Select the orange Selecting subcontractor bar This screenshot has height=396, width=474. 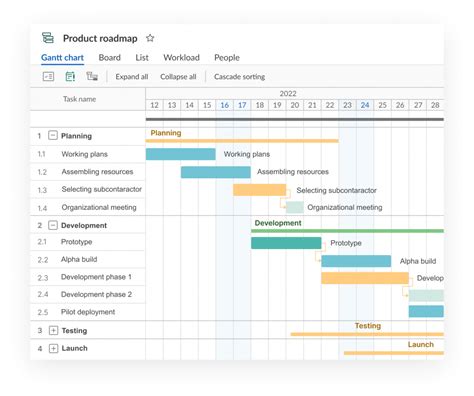[259, 190]
